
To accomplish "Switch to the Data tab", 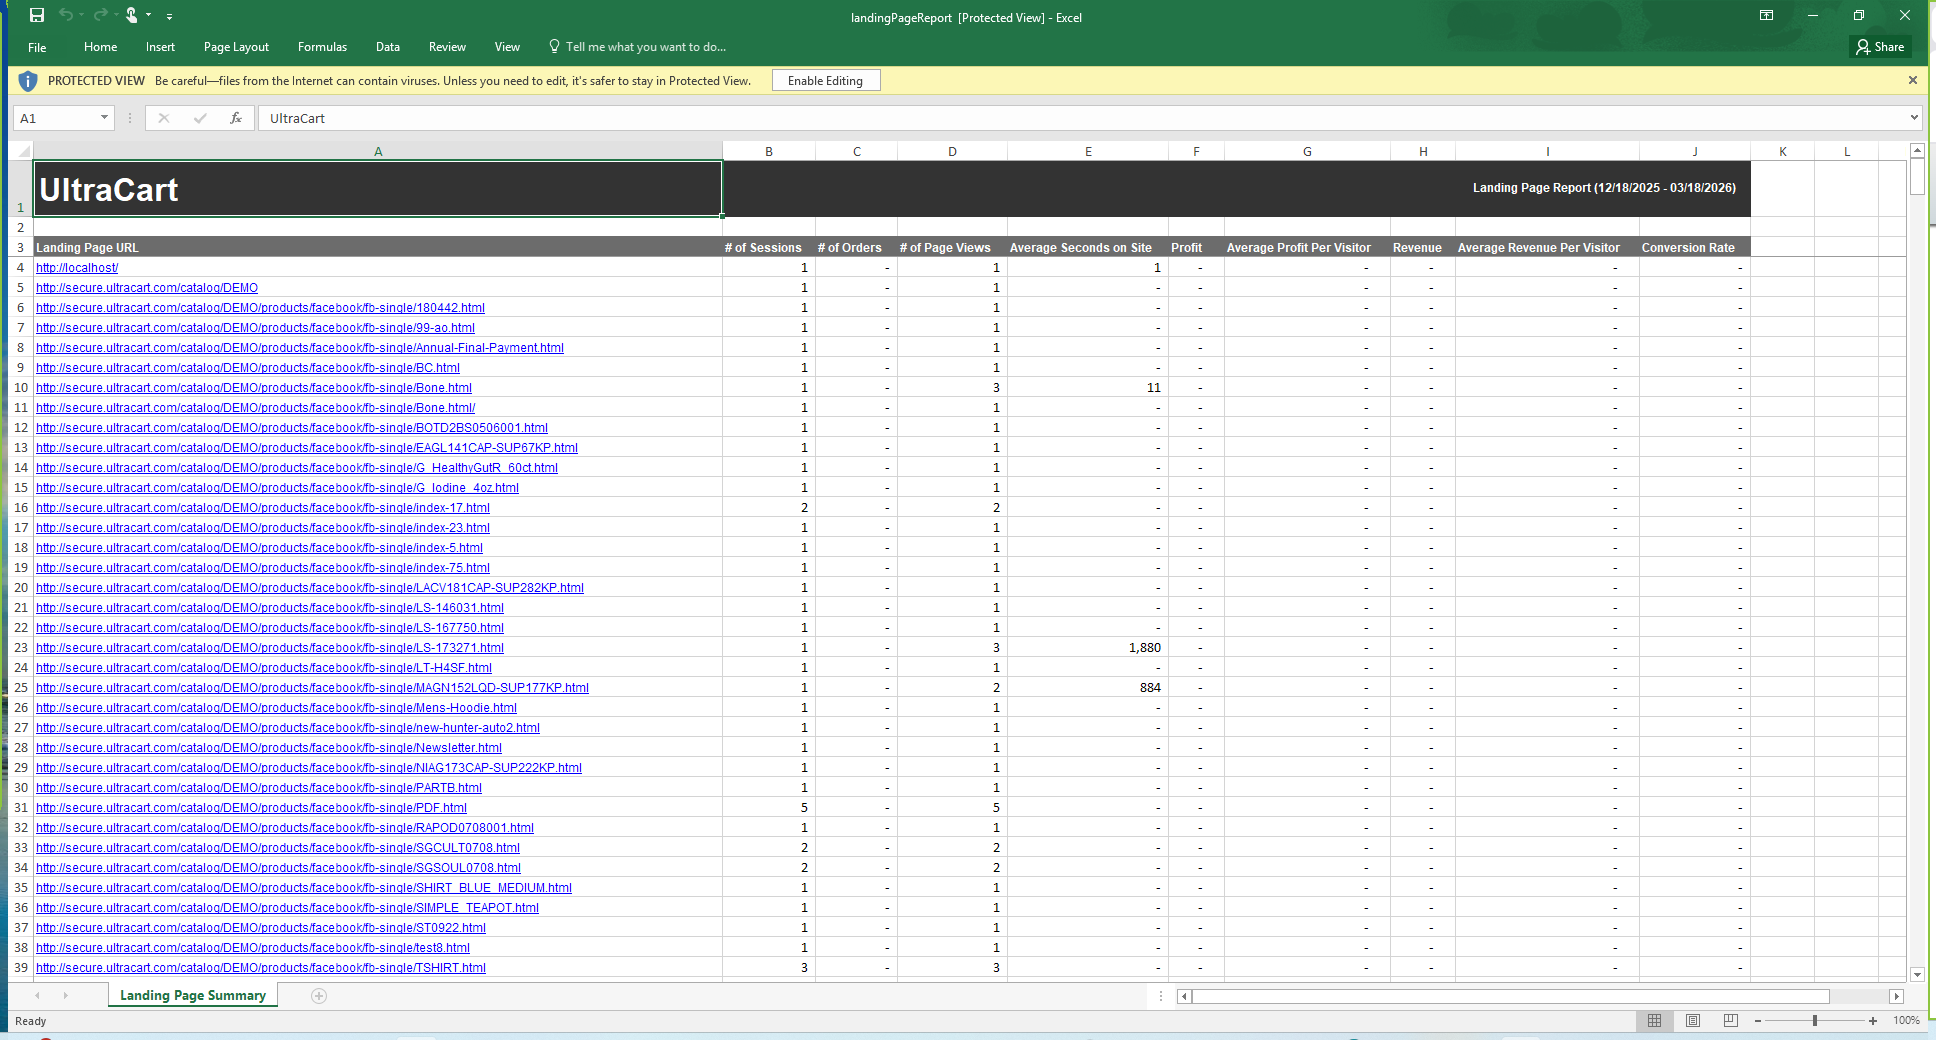I will [388, 47].
